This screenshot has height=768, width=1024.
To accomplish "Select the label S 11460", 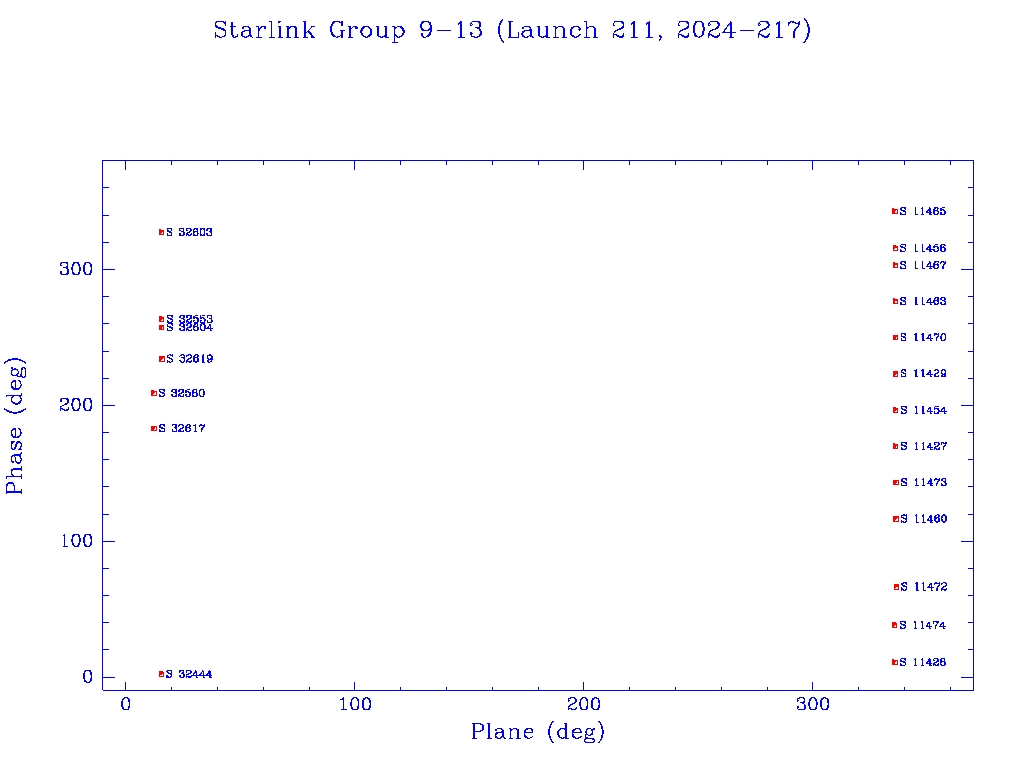I will point(923,519).
